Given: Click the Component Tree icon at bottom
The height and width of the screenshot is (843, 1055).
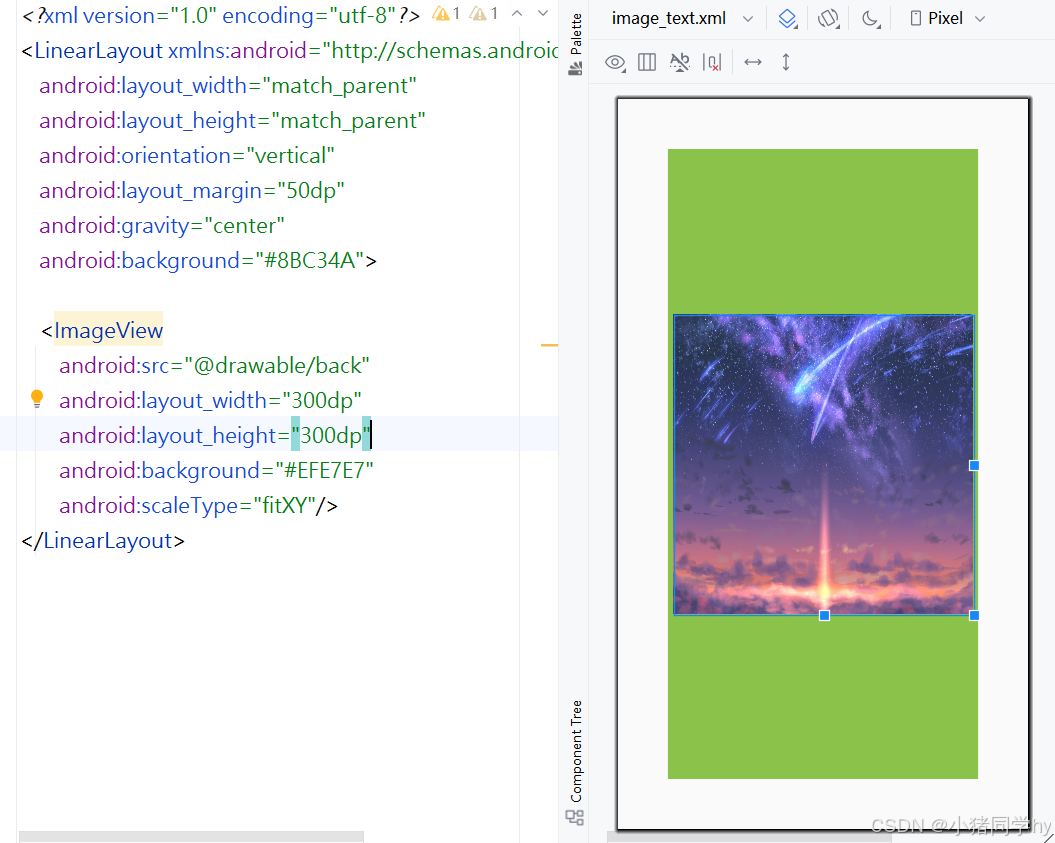Looking at the screenshot, I should 575,817.
